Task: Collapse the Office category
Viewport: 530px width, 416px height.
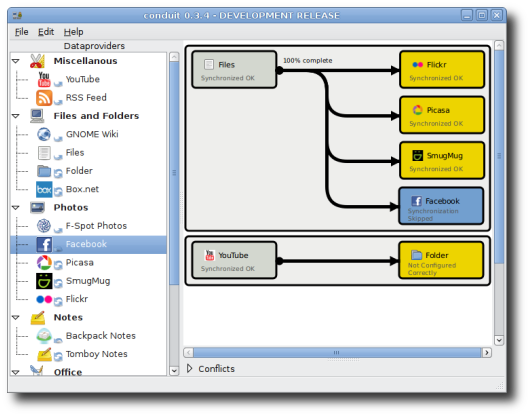Action: tap(16, 372)
